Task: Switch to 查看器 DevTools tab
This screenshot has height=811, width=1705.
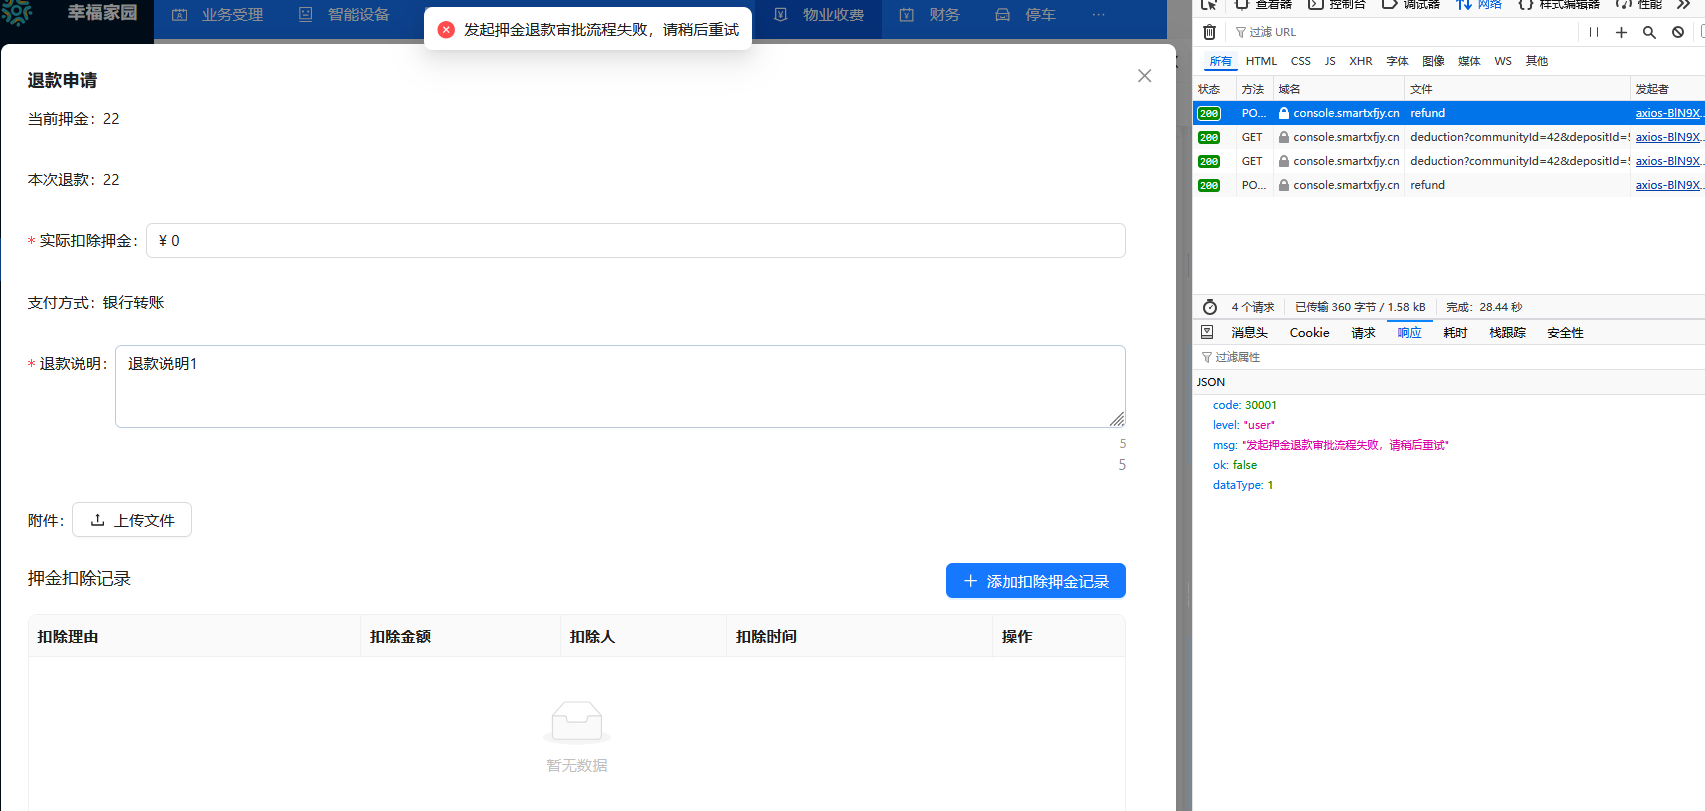Action: tap(1263, 4)
